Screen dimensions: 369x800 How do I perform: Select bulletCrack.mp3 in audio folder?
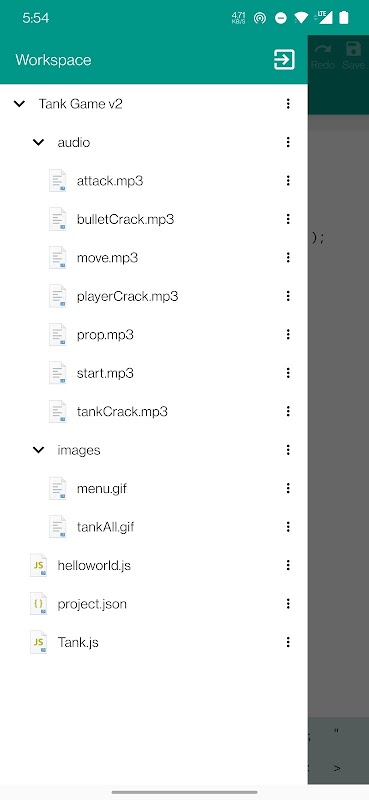tap(125, 219)
